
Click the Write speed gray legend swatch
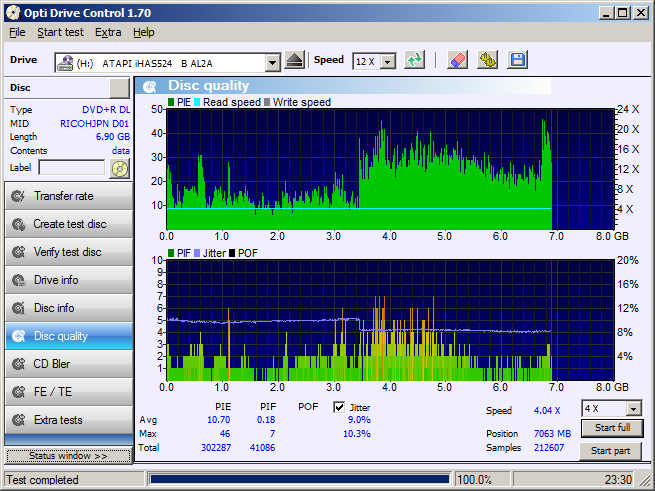(267, 102)
